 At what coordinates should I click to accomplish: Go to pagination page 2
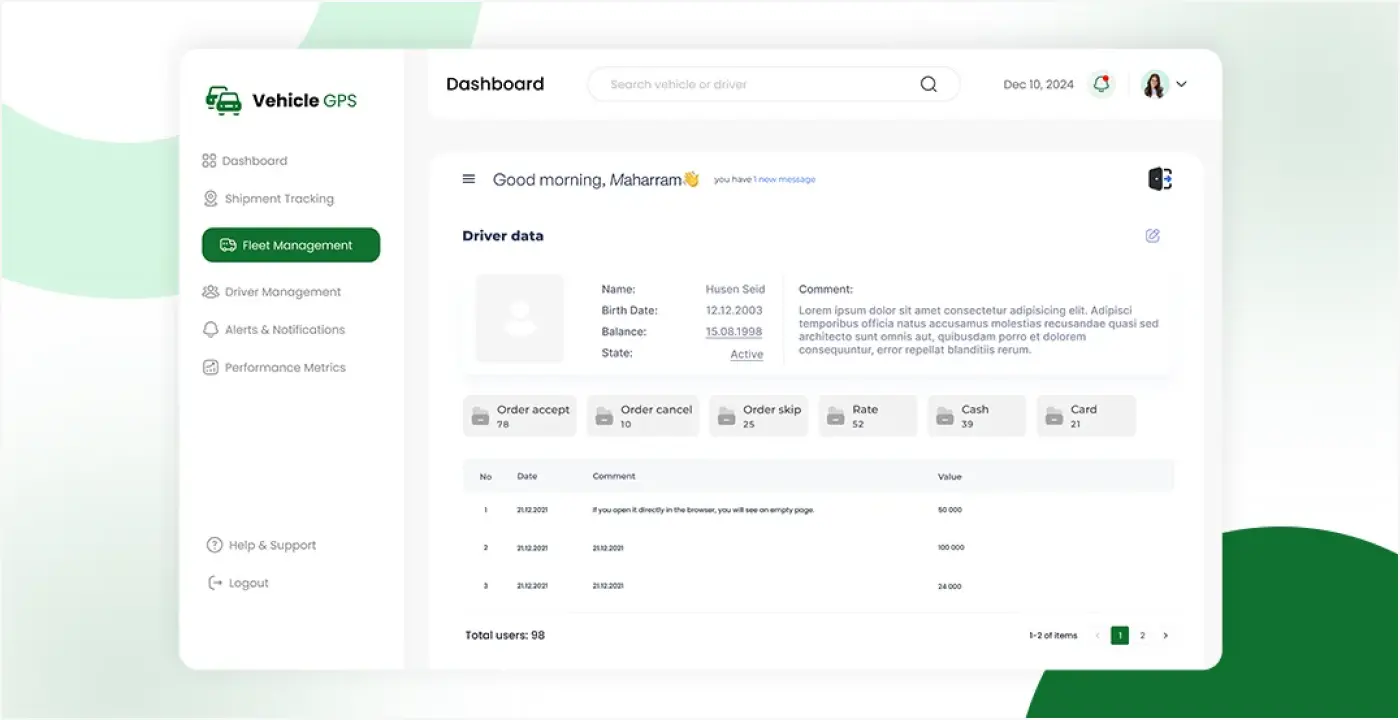click(1142, 635)
